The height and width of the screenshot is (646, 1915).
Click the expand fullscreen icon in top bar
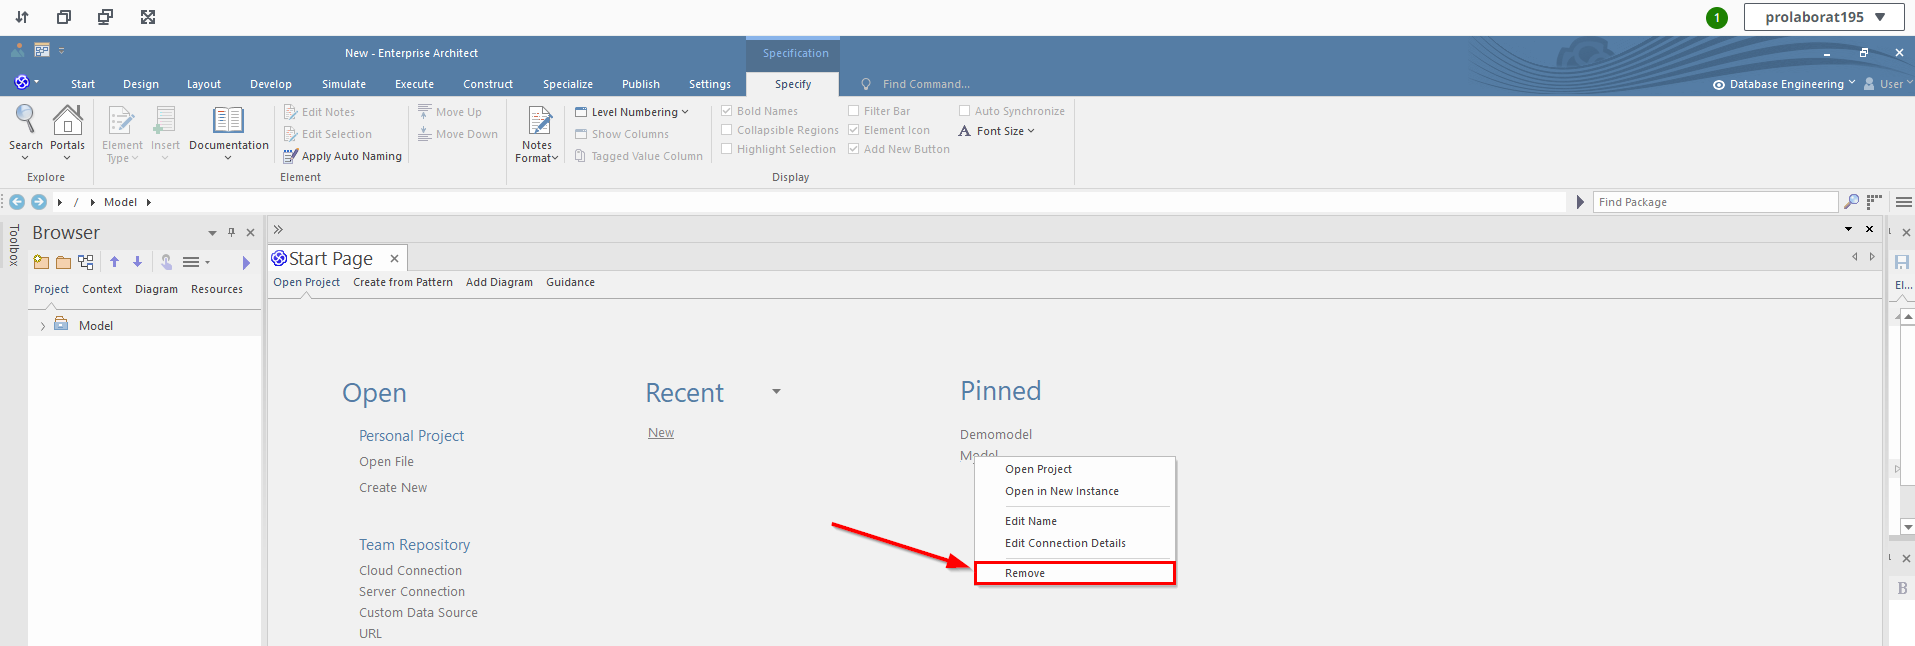(148, 17)
